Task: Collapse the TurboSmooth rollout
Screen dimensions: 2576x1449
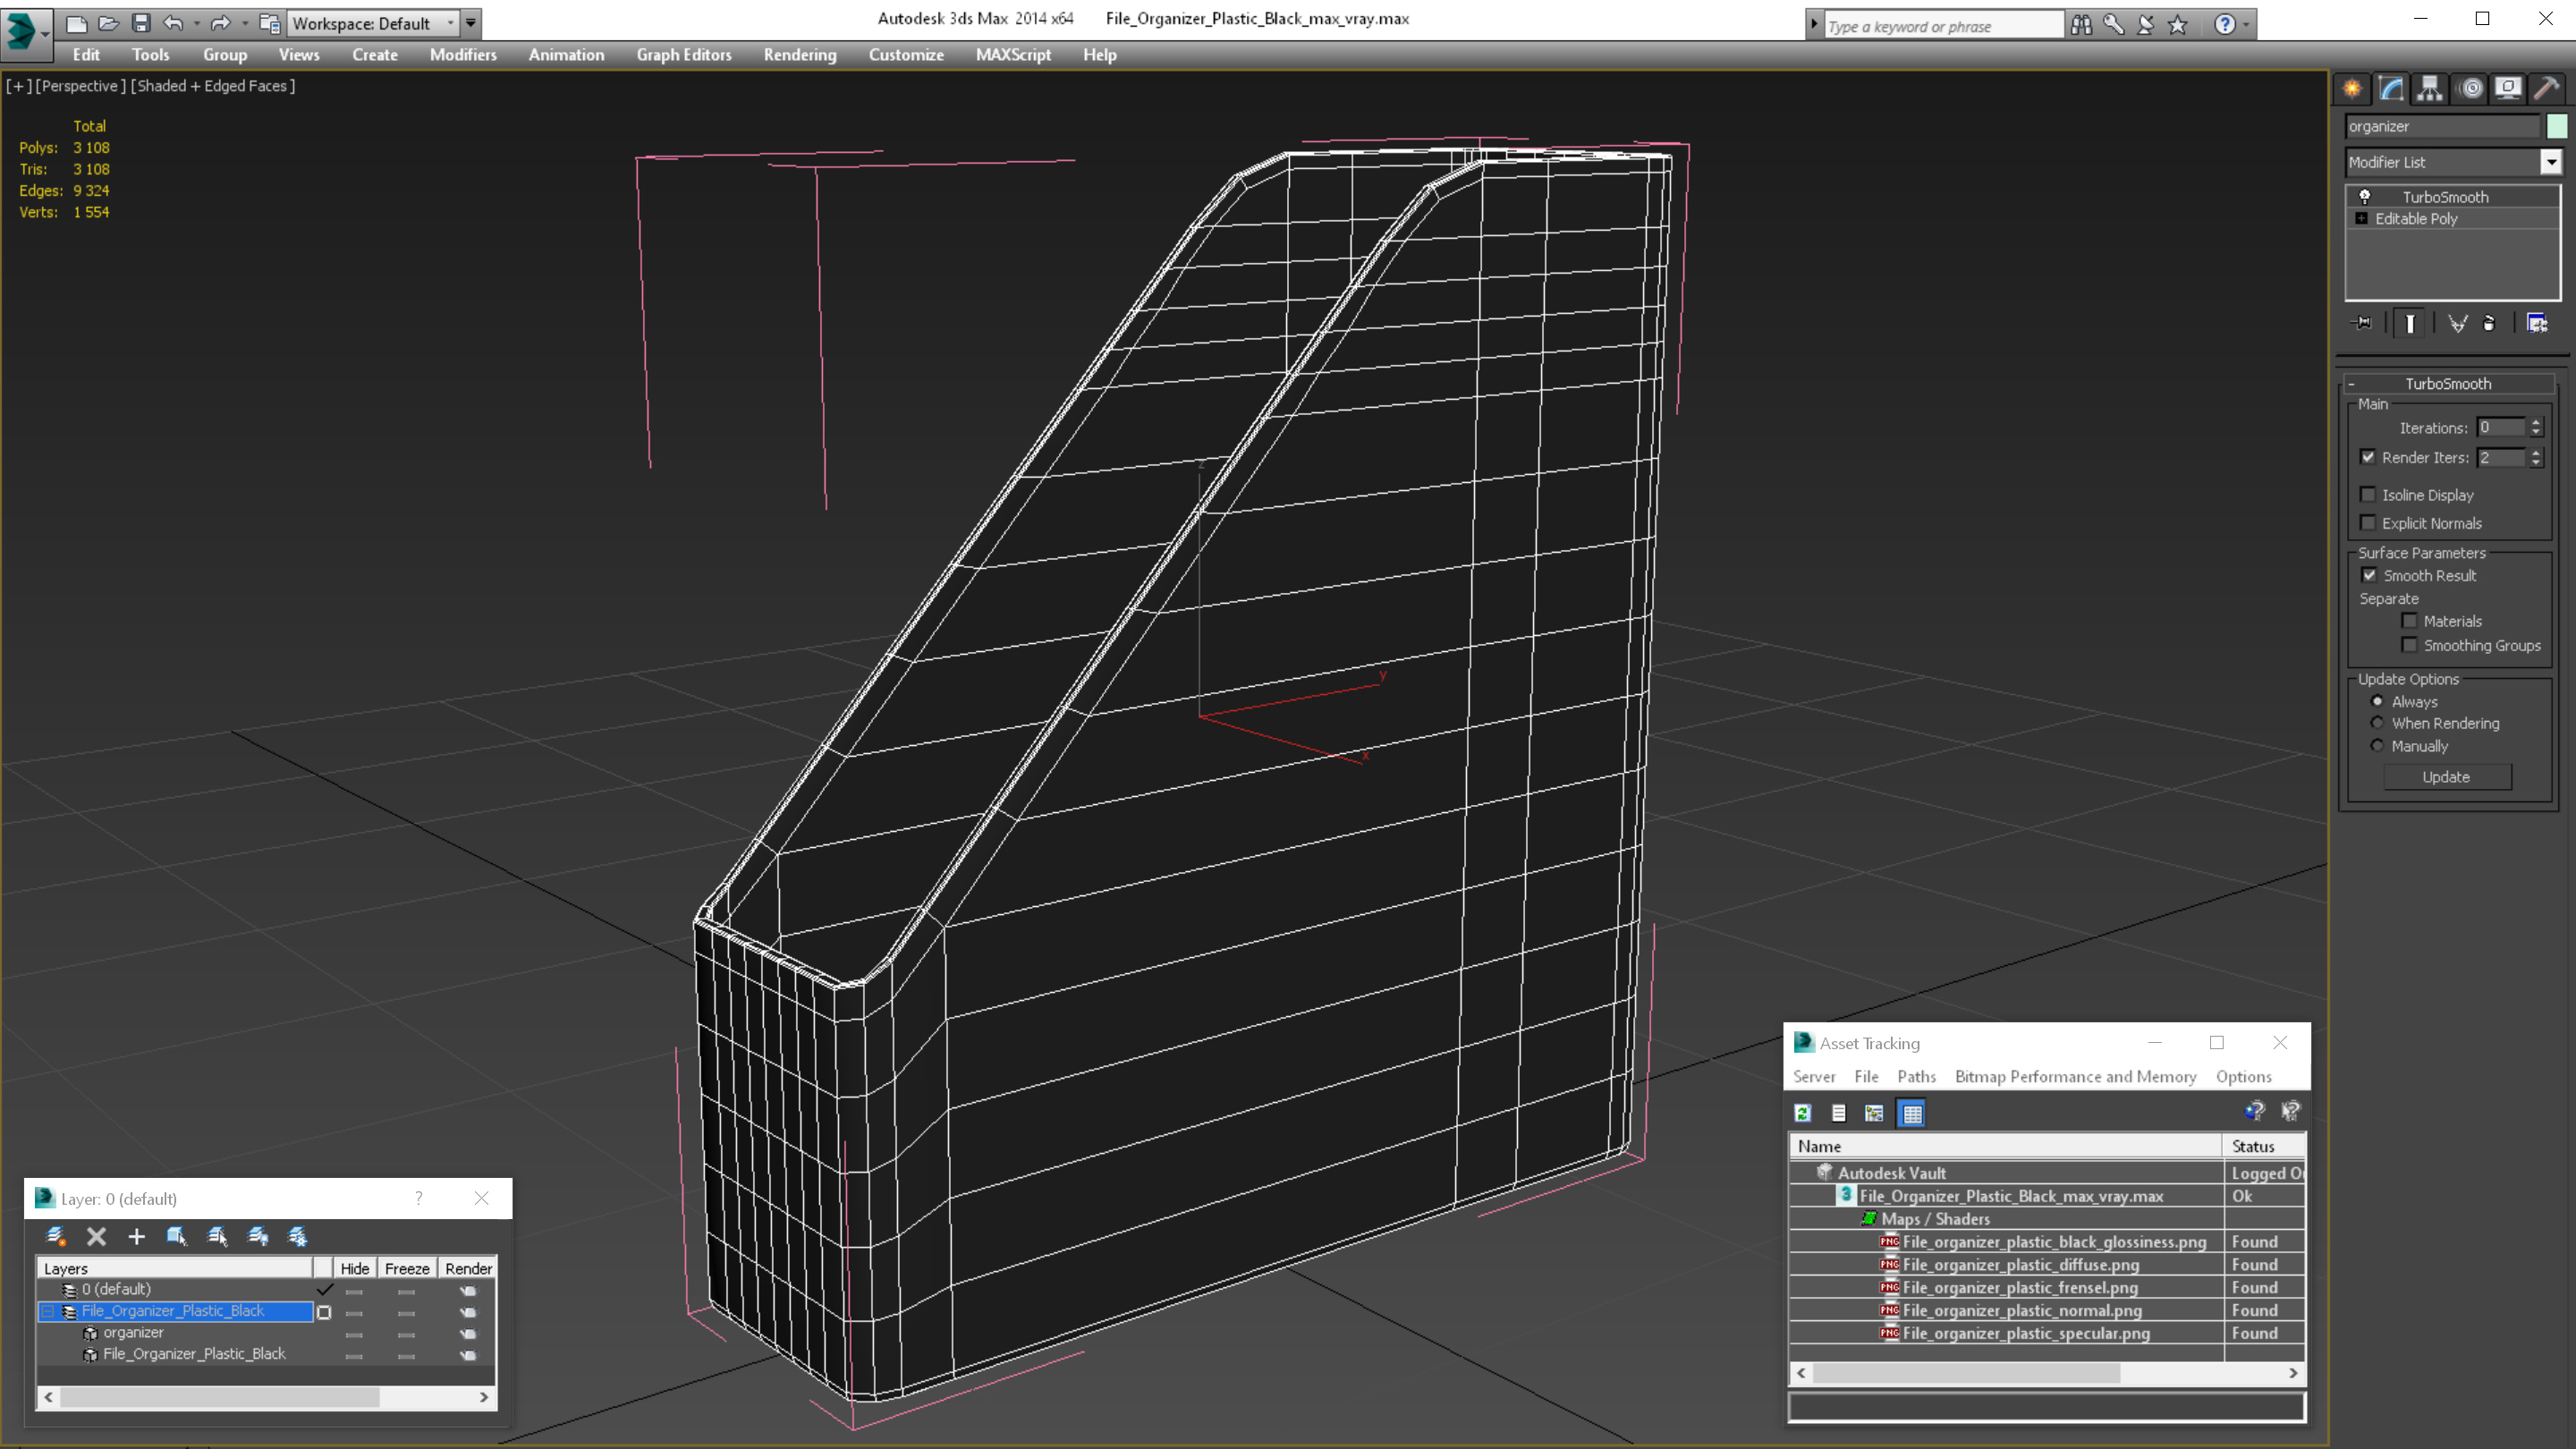Action: (x=2352, y=384)
